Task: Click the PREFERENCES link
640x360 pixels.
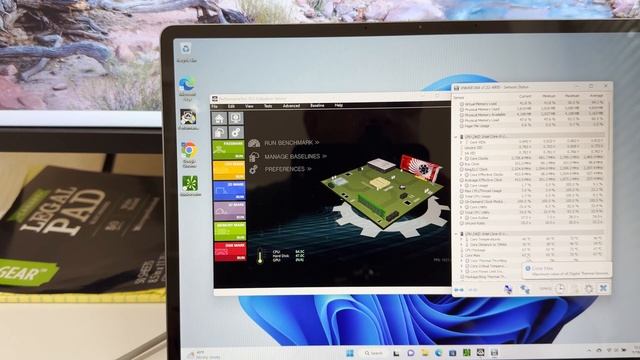Action: (x=288, y=169)
